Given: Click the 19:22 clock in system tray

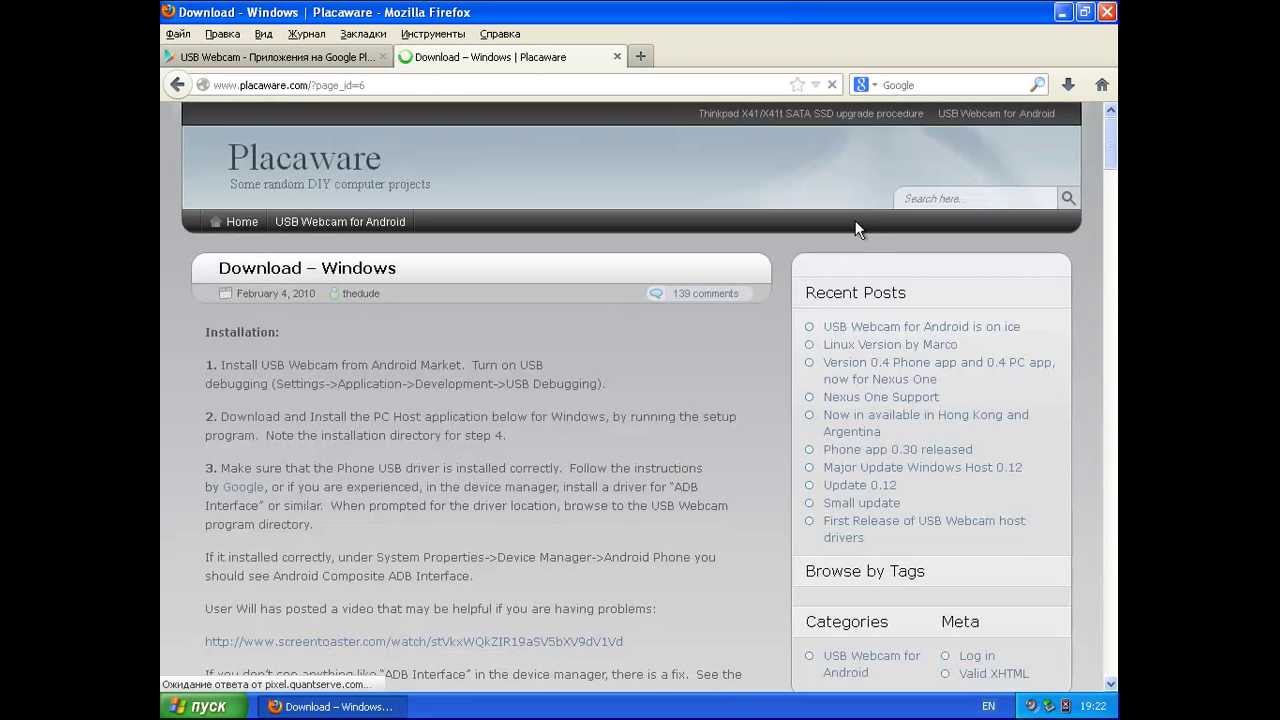Looking at the screenshot, I should pyautogui.click(x=1094, y=706).
